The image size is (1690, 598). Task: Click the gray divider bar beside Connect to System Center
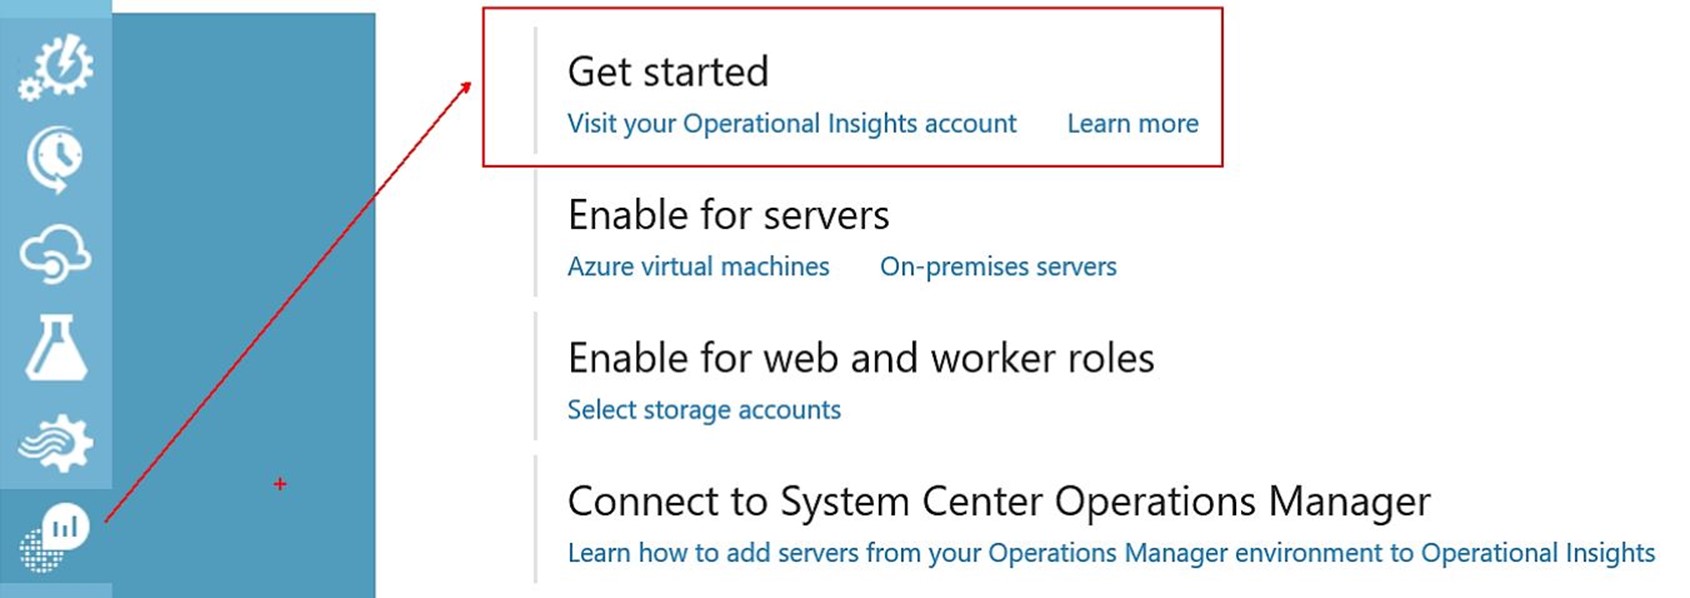coord(536,519)
